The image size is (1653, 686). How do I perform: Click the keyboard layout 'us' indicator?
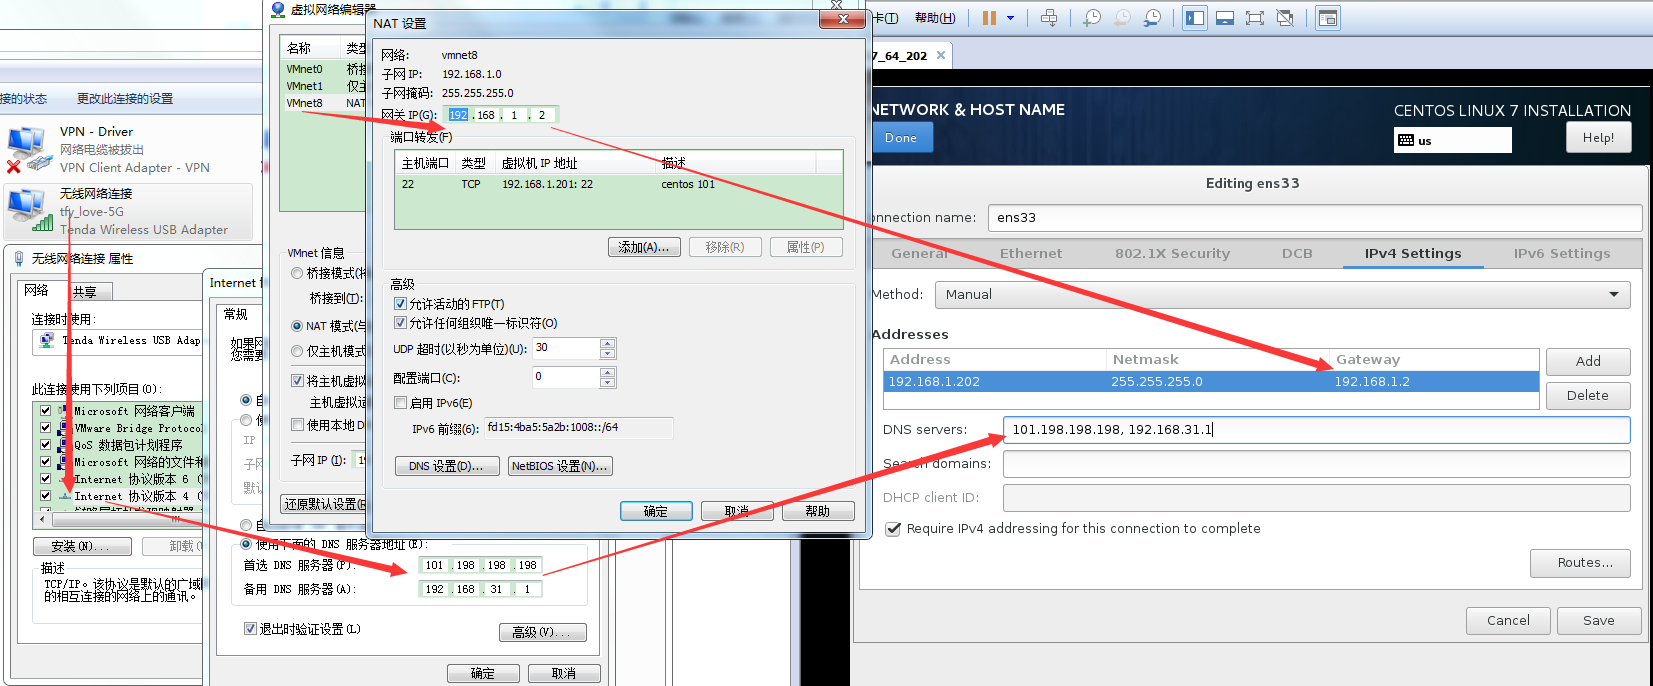pyautogui.click(x=1453, y=140)
